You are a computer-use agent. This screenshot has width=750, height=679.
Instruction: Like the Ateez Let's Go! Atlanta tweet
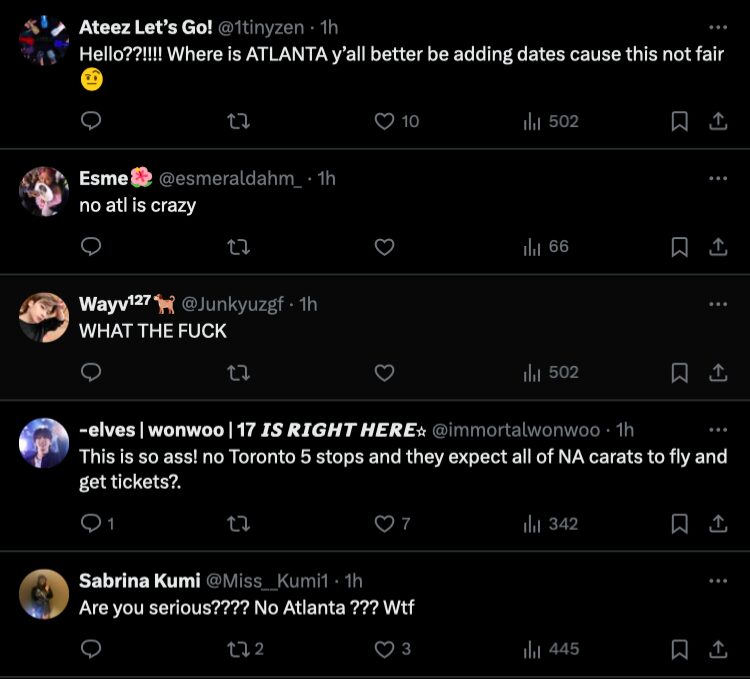pyautogui.click(x=384, y=121)
